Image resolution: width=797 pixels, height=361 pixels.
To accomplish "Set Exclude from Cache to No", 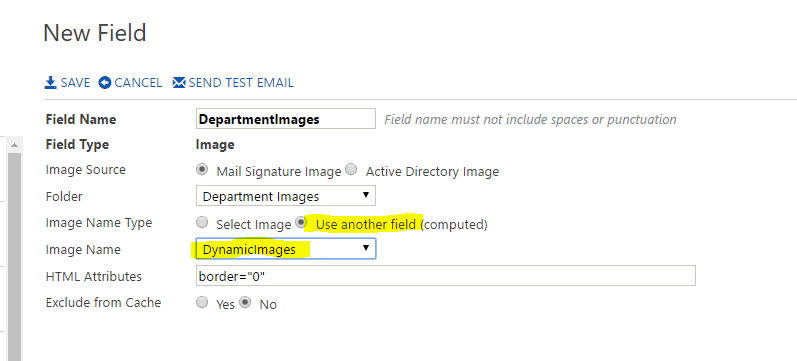I will (246, 303).
